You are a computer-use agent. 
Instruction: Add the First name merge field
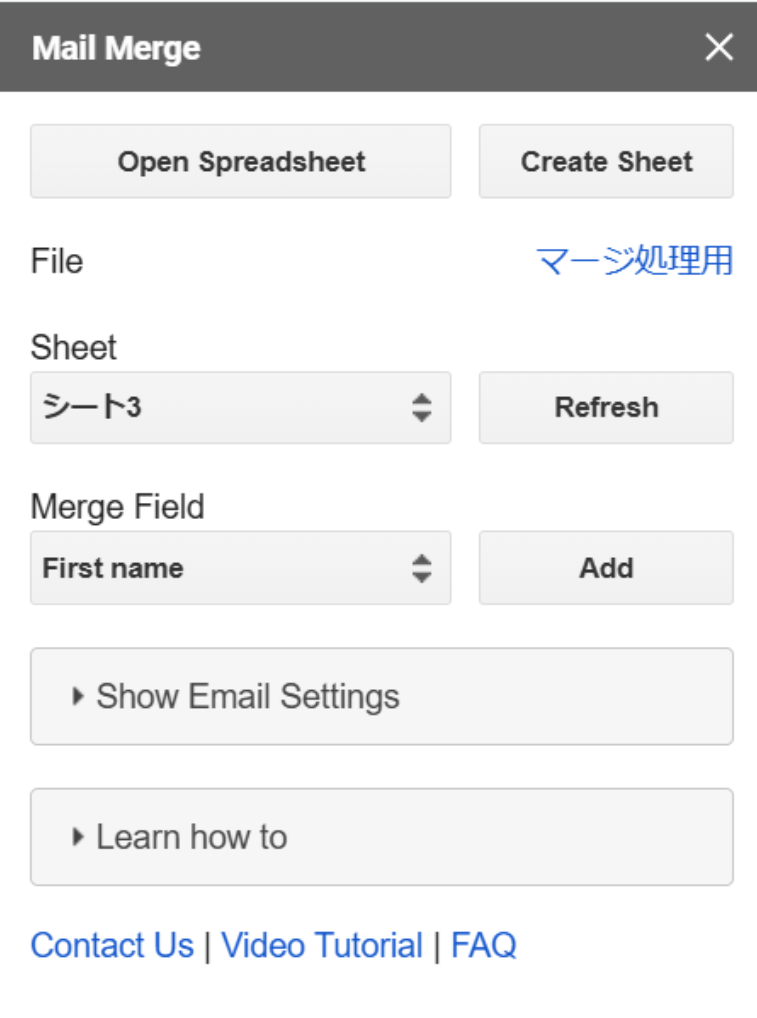606,568
